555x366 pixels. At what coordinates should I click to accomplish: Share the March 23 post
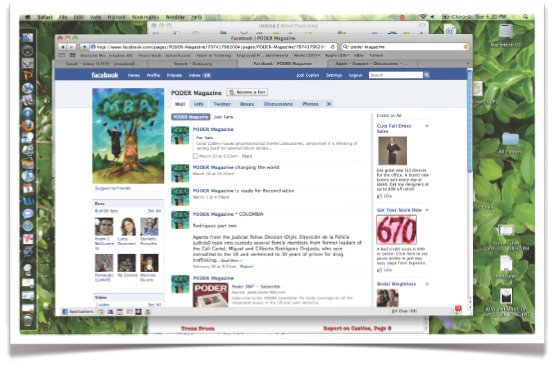point(247,156)
